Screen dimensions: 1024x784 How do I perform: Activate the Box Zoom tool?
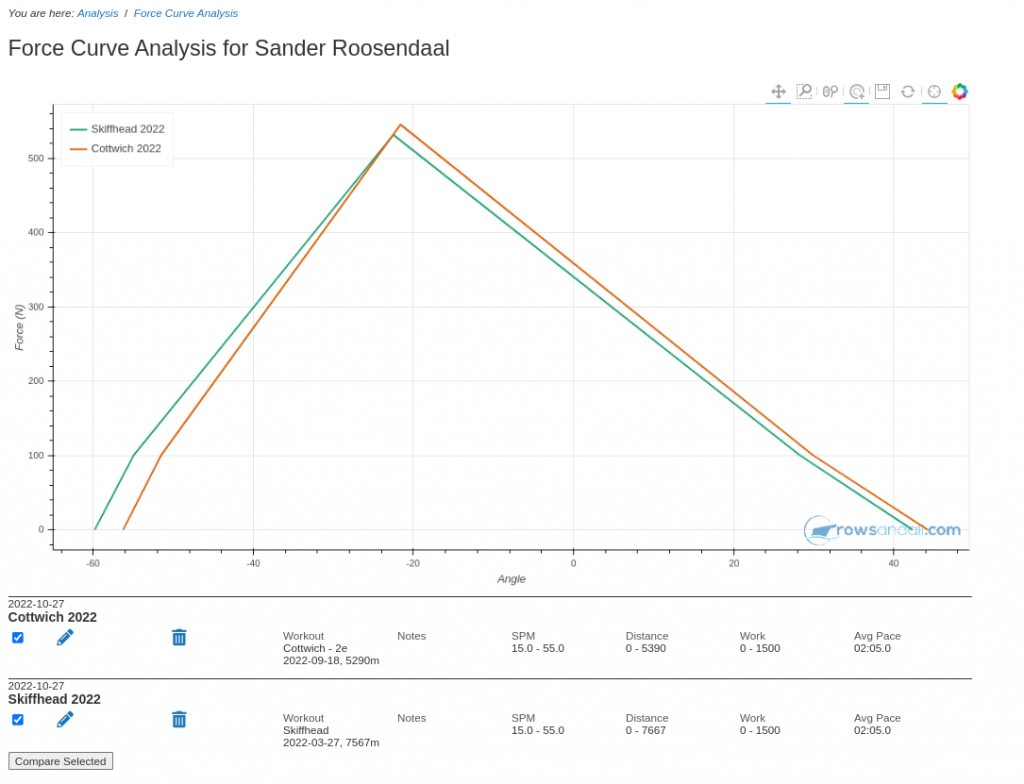804,91
